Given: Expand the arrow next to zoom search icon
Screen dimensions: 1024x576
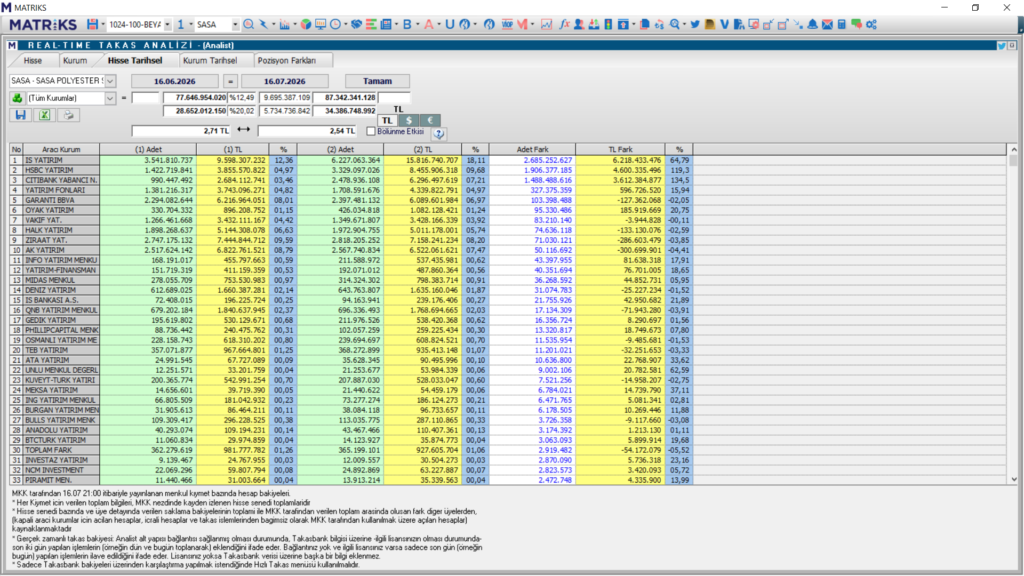Looking at the screenshot, I should pyautogui.click(x=684, y=24).
